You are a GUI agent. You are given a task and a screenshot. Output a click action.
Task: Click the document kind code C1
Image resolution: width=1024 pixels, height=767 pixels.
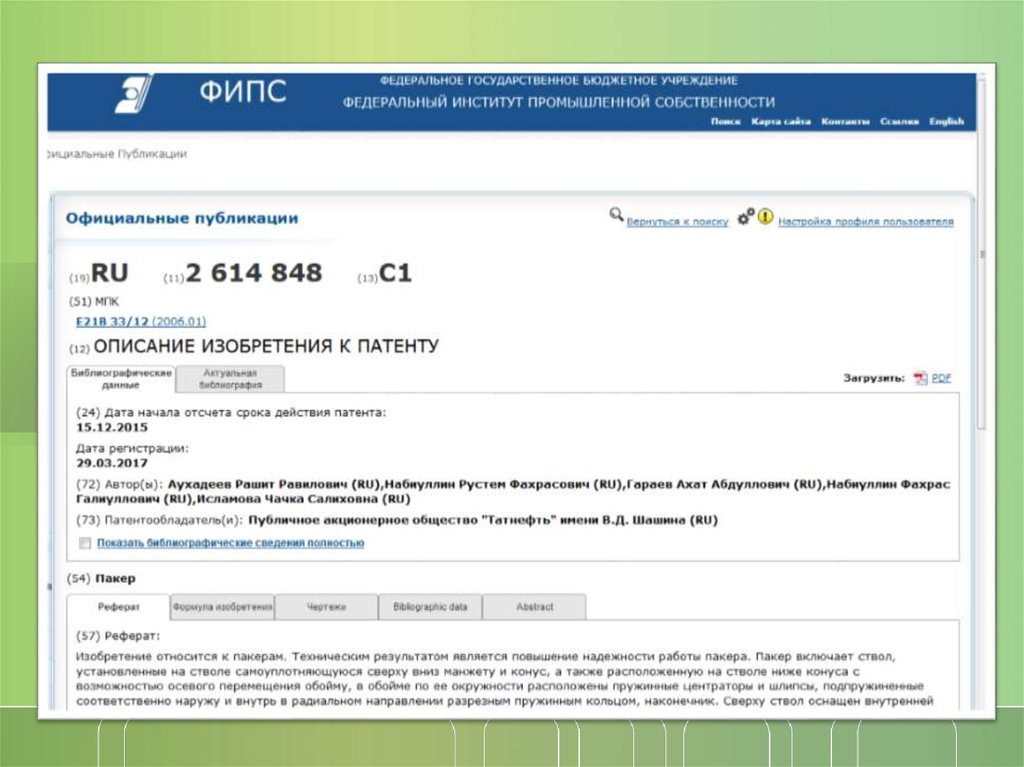pyautogui.click(x=395, y=273)
